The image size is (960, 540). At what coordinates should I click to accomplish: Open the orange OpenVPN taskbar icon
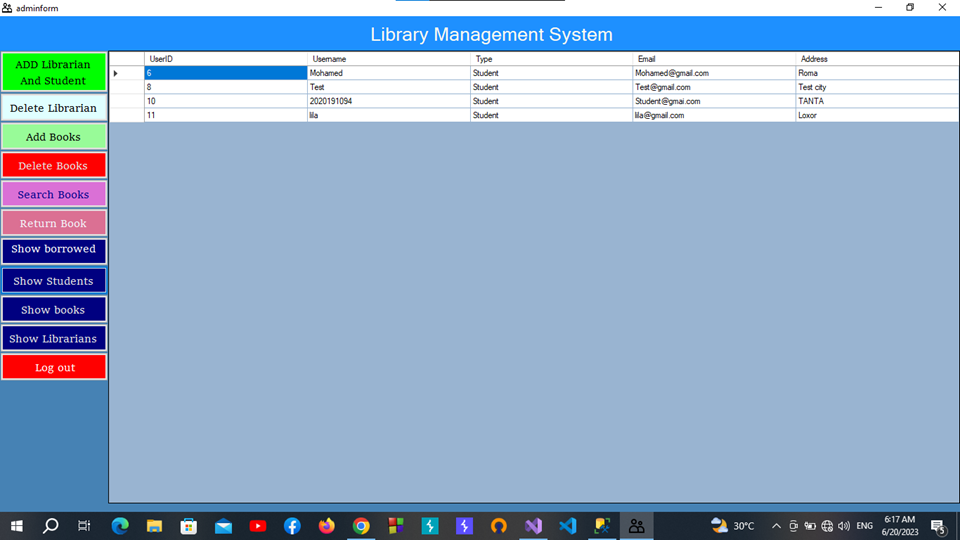(x=499, y=526)
